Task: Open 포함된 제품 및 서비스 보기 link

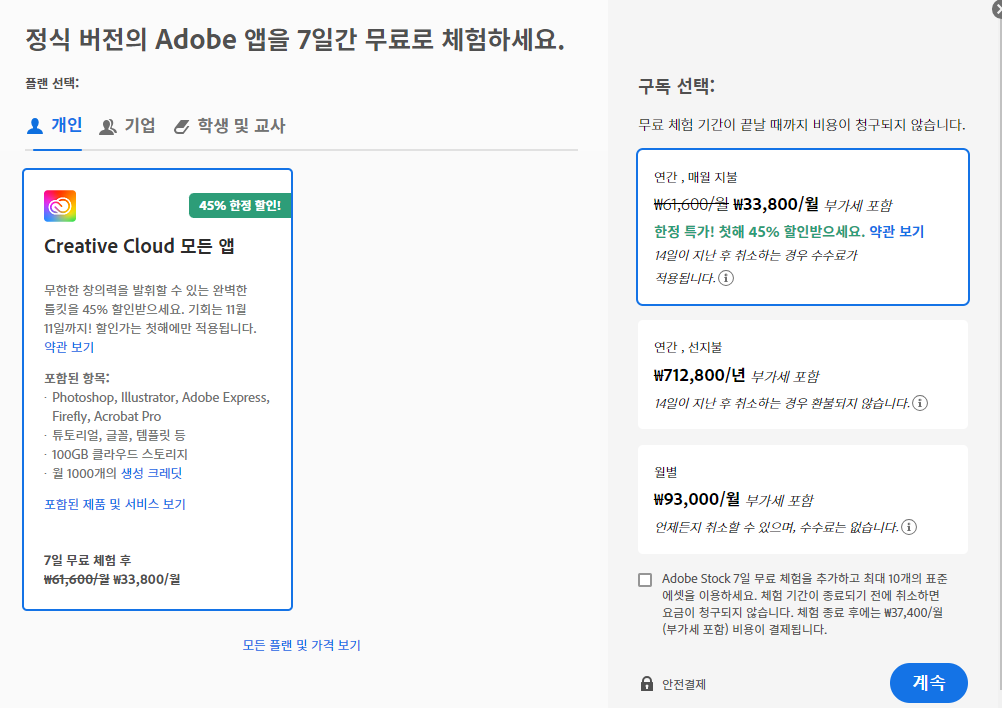Action: click(115, 504)
